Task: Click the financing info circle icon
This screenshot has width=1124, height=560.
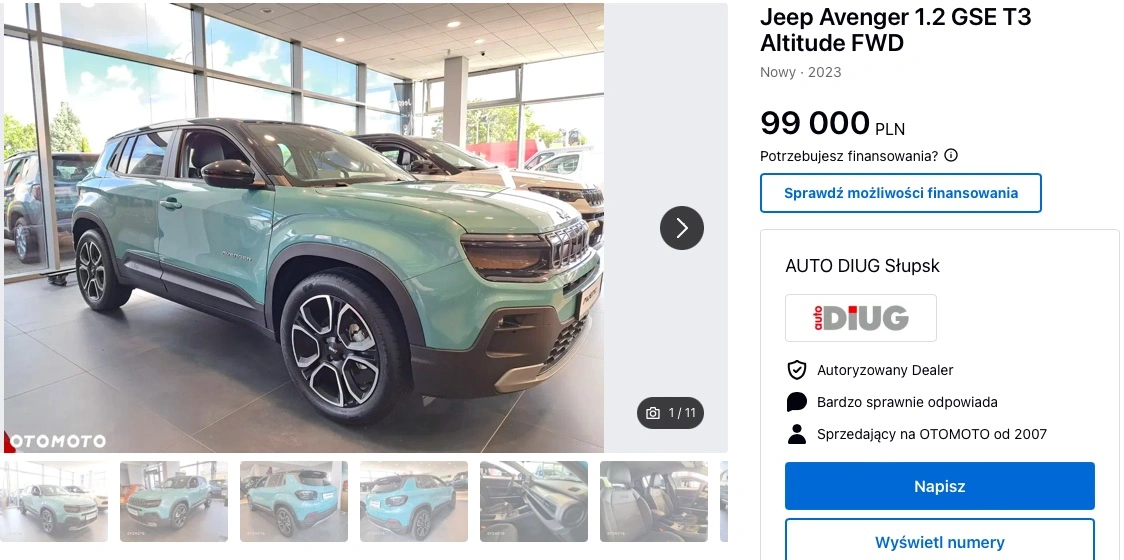Action: pyautogui.click(x=951, y=155)
